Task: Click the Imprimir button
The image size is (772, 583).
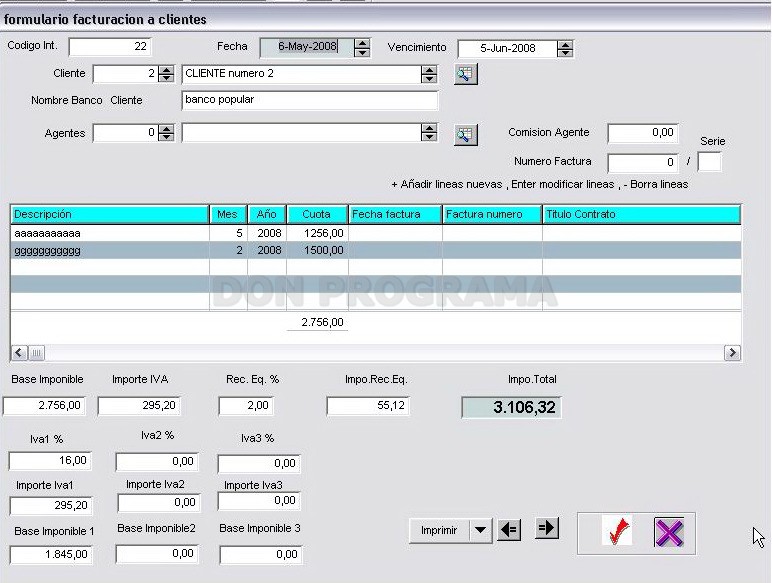Action: [439, 530]
